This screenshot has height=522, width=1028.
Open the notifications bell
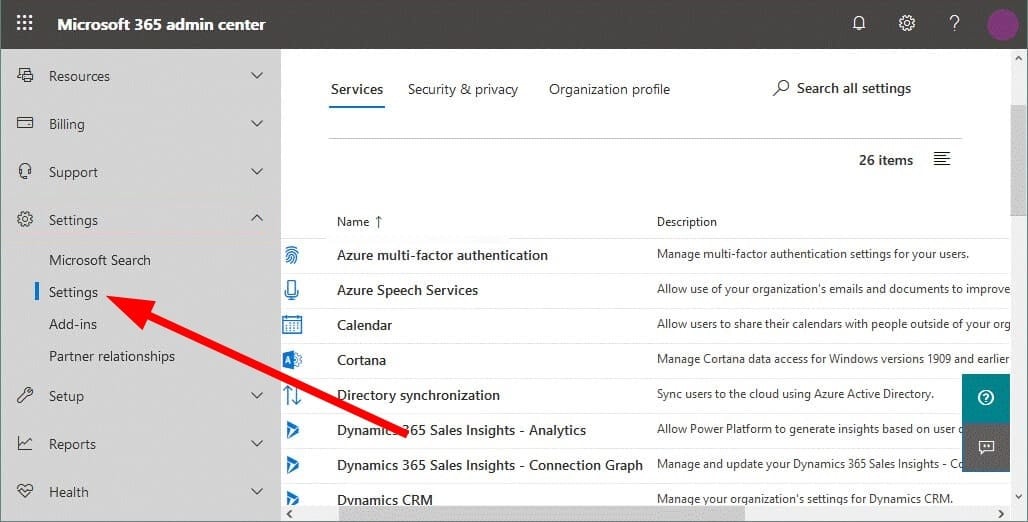click(x=859, y=24)
